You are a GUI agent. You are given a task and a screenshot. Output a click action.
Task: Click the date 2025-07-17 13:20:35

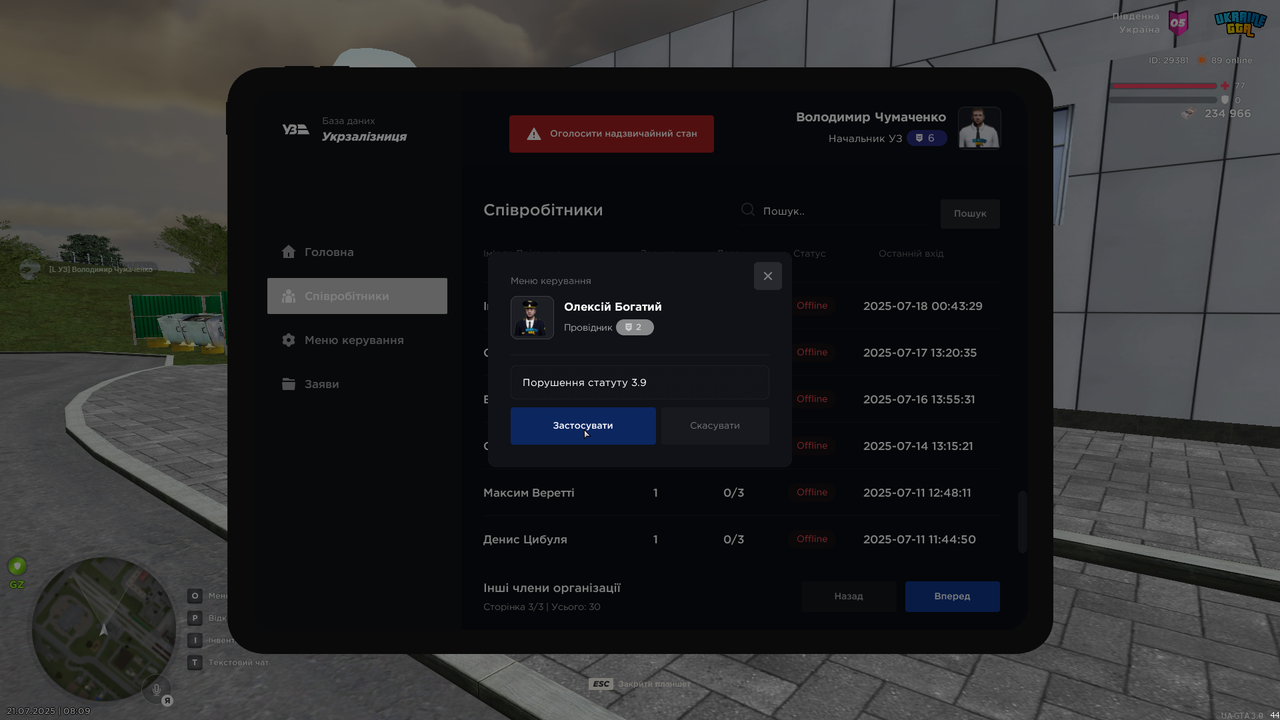[920, 353]
